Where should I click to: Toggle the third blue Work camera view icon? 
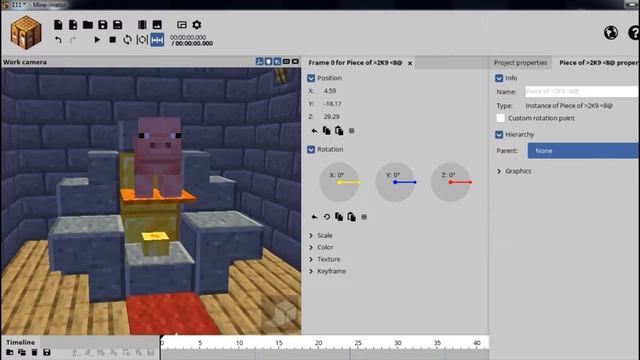click(277, 62)
